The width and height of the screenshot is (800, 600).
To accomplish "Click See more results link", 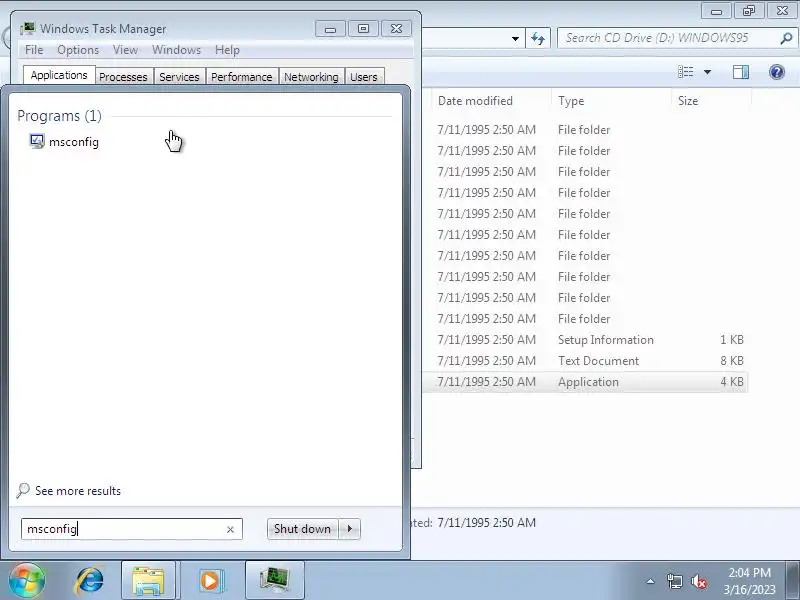I will pos(78,491).
